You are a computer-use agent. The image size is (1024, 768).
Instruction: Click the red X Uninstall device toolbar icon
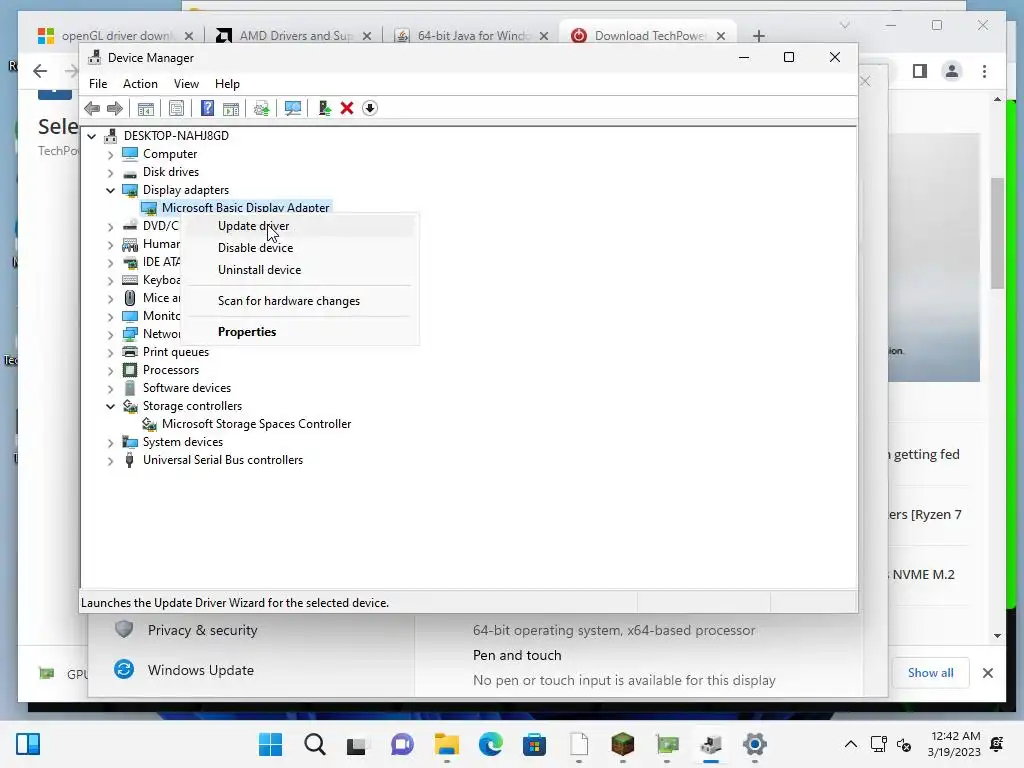pyautogui.click(x=347, y=108)
